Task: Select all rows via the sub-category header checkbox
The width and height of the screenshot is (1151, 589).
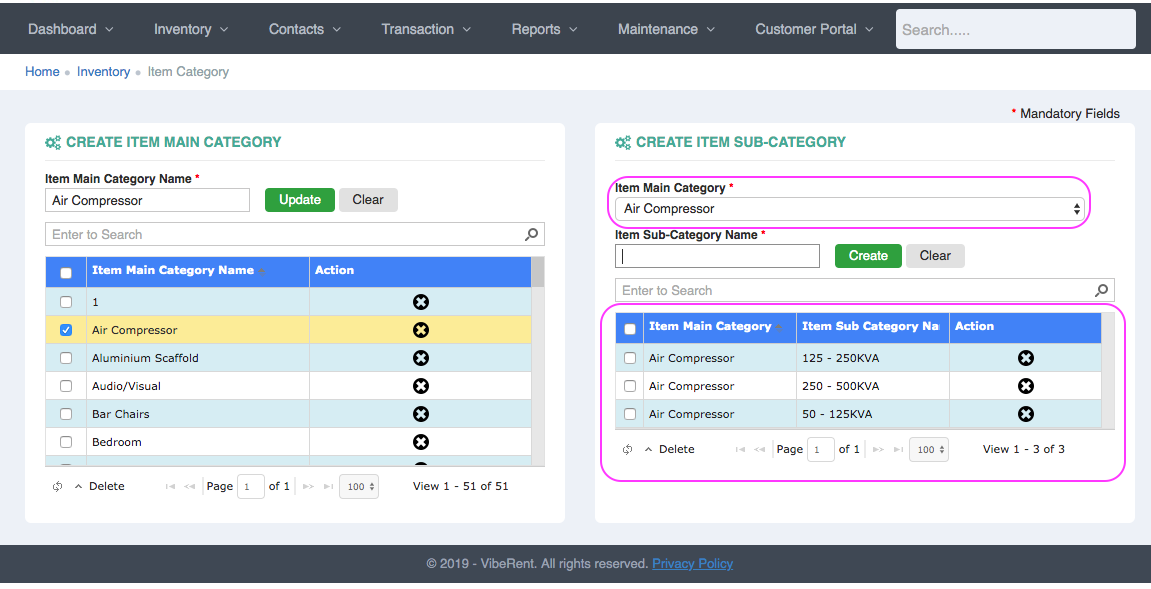Action: 629,327
